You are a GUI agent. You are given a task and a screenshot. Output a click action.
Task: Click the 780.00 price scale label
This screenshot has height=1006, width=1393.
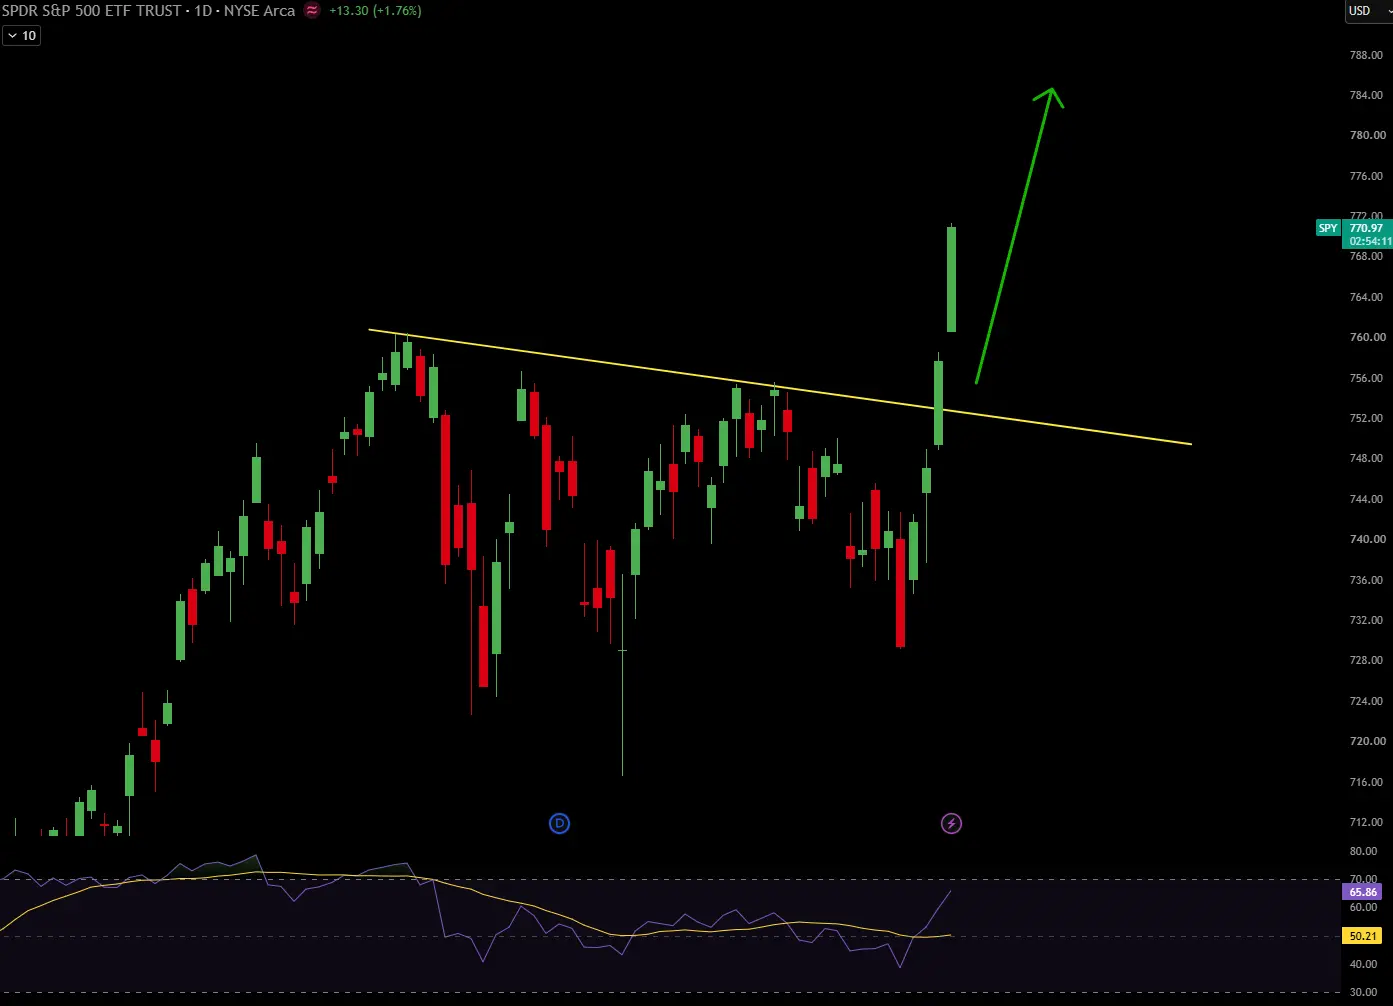coord(1367,135)
